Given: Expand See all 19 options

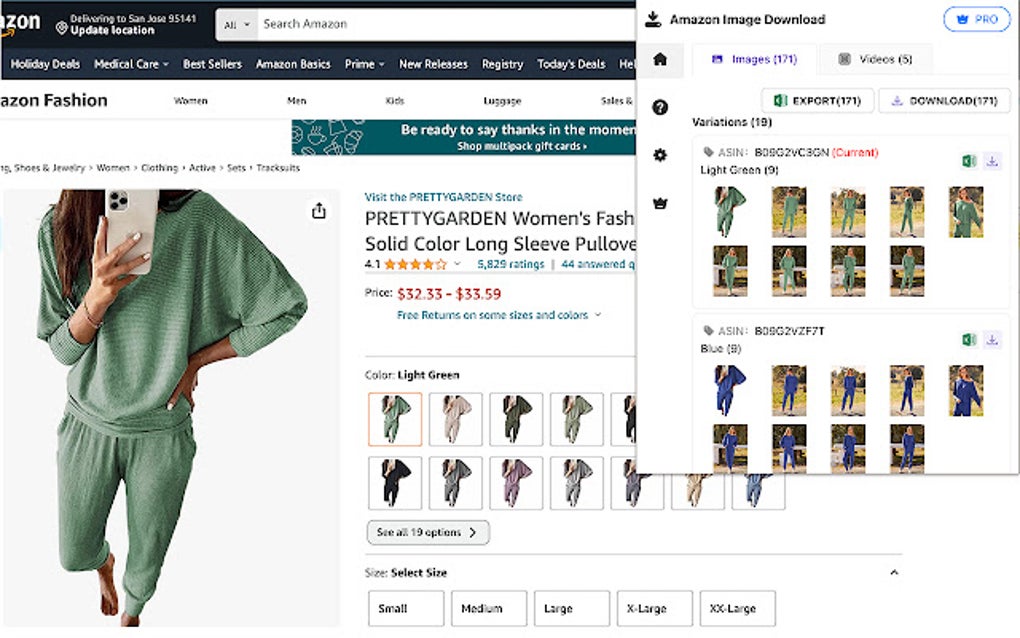Looking at the screenshot, I should click(427, 533).
